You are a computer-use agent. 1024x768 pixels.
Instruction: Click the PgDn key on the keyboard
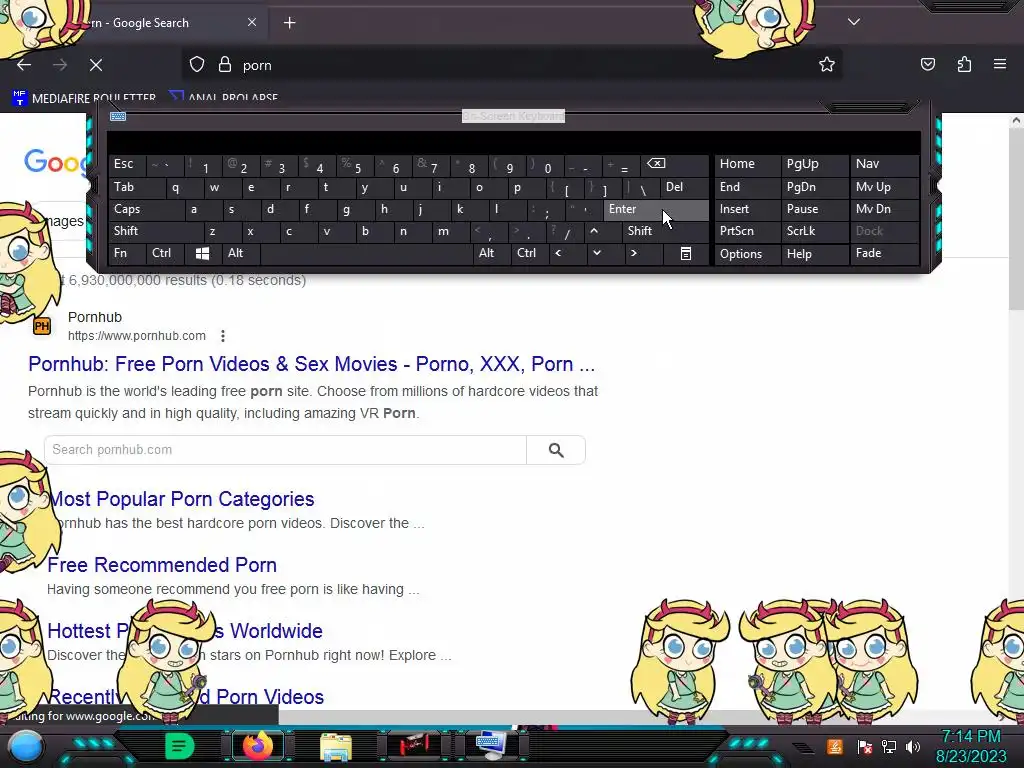(x=814, y=187)
